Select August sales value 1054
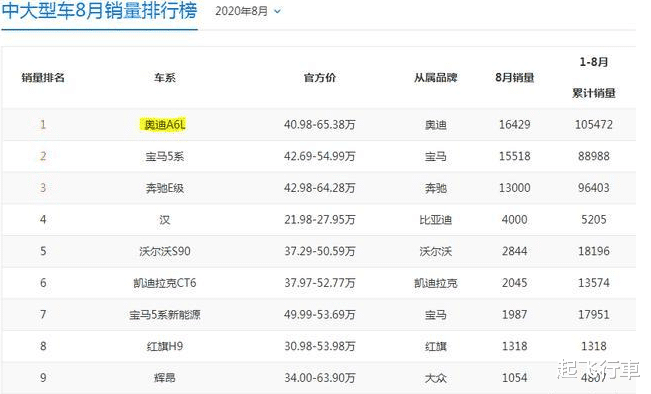Viewport: 651px width, 394px height. point(514,378)
